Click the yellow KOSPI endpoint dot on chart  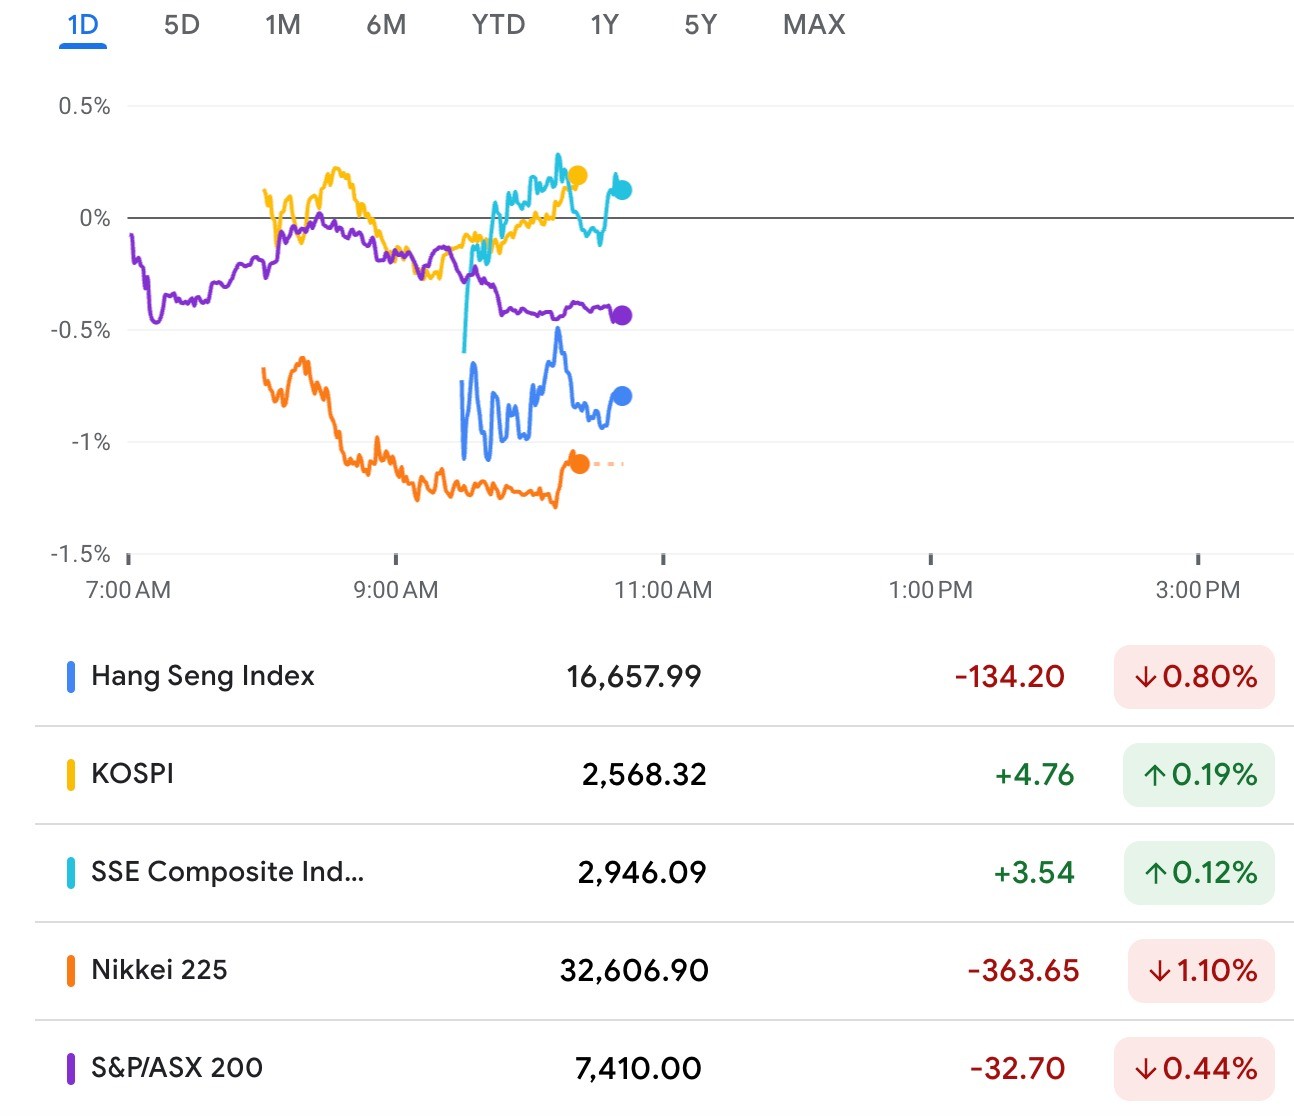point(577,176)
